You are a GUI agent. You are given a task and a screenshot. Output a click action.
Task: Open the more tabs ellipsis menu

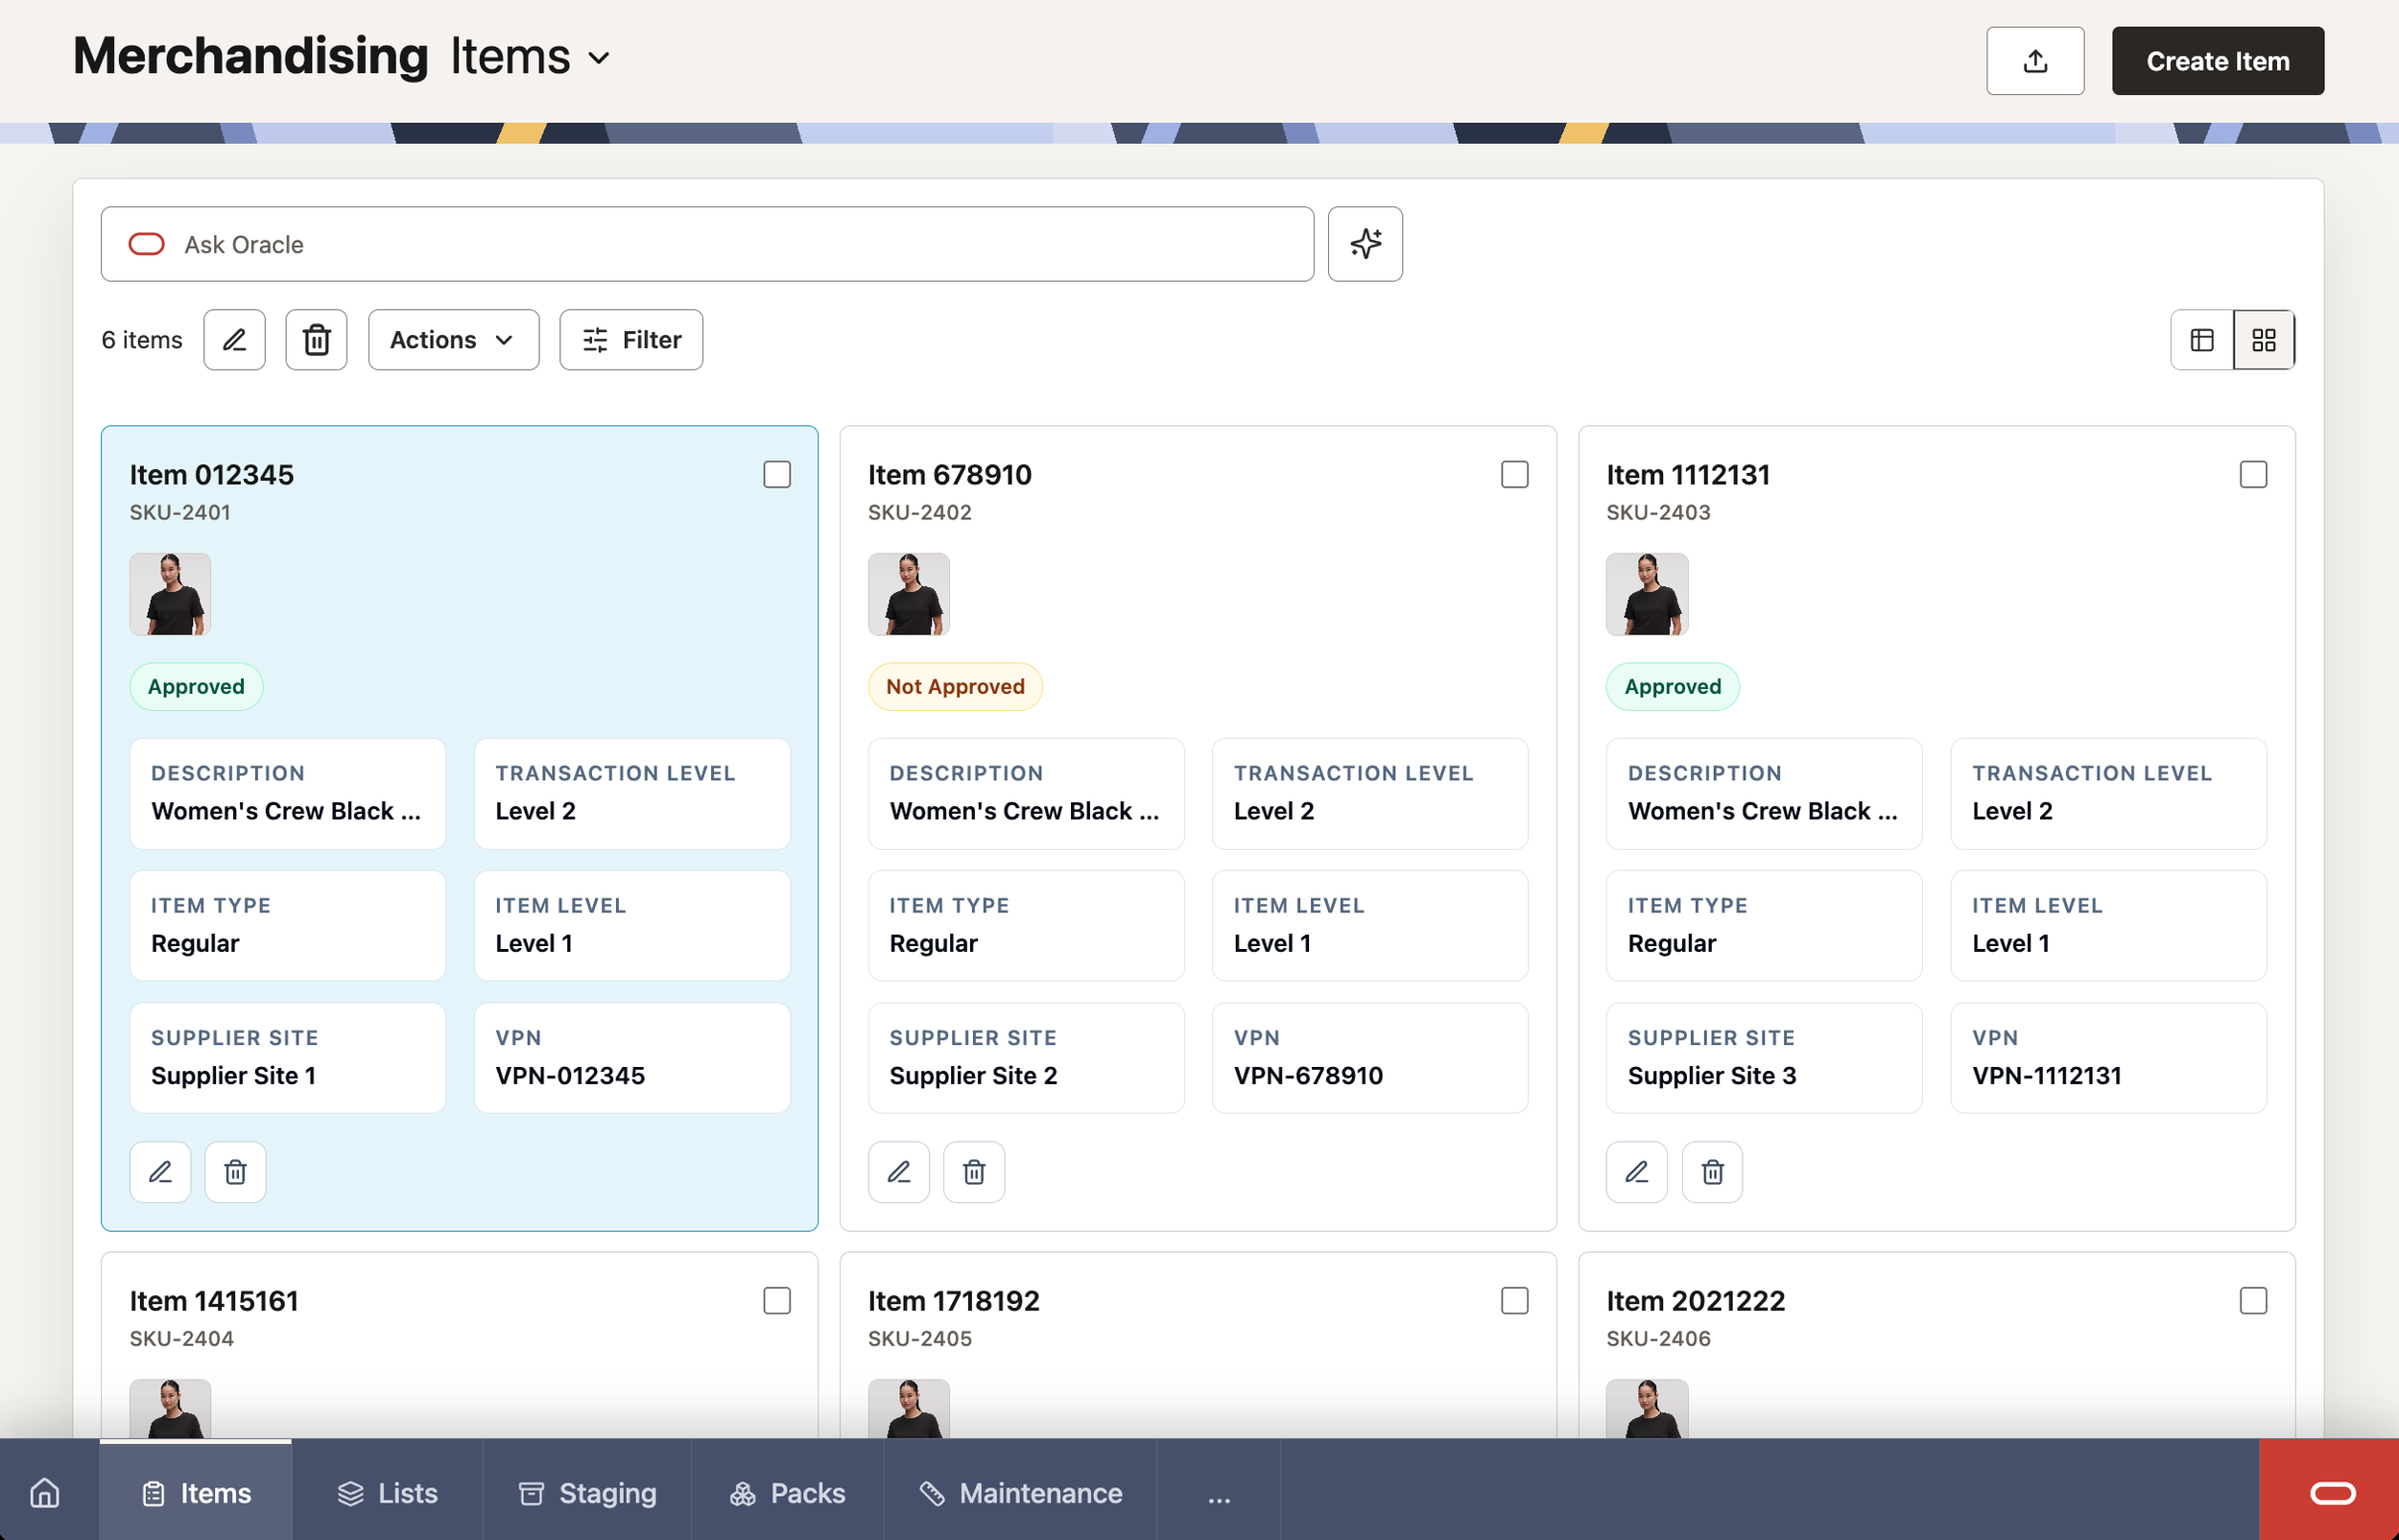(x=1218, y=1492)
